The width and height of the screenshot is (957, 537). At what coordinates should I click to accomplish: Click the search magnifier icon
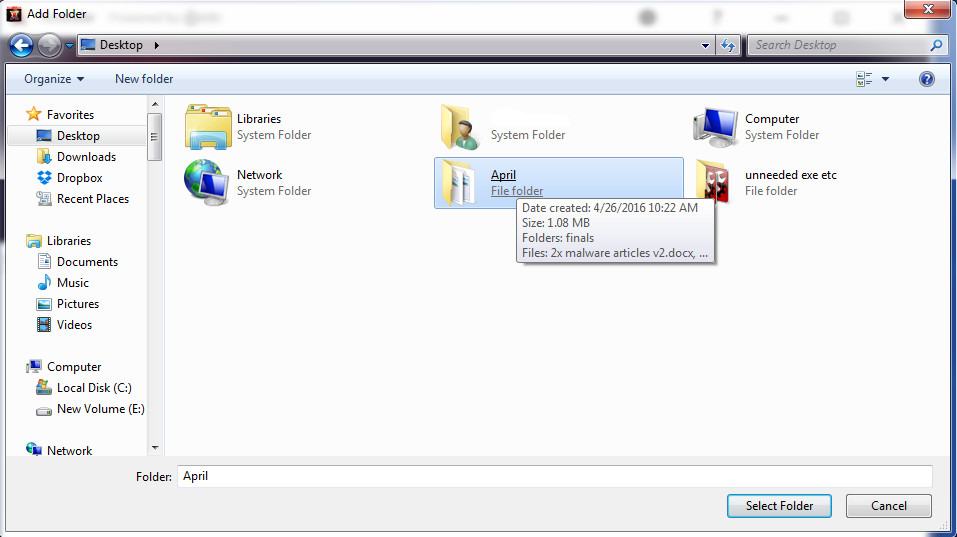[x=936, y=45]
